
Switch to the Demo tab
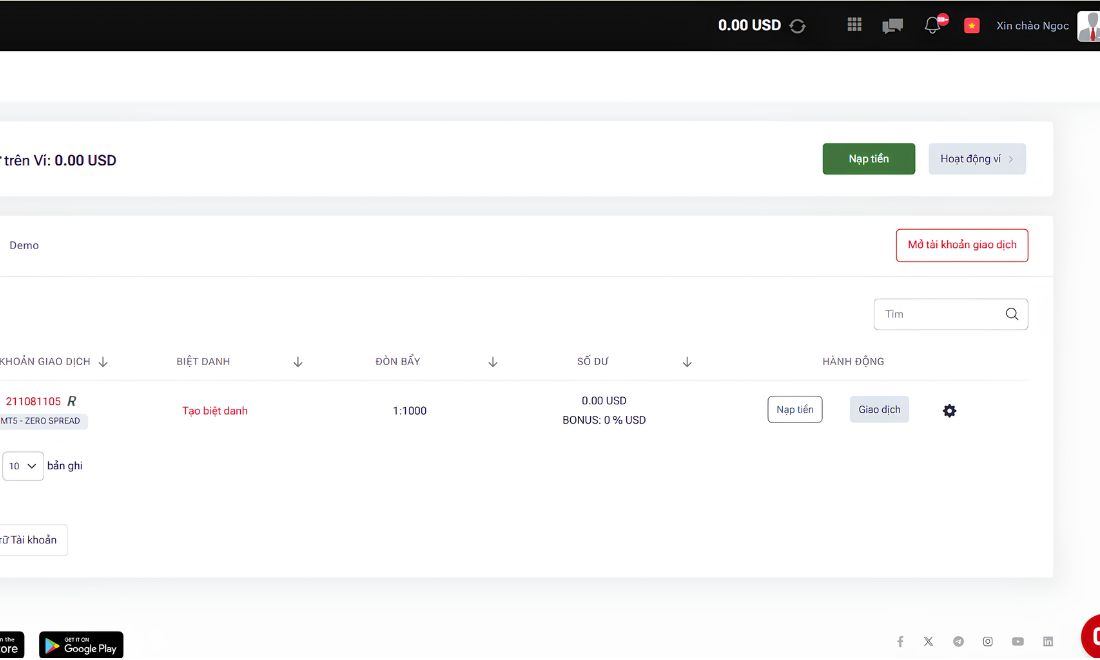[x=24, y=245]
